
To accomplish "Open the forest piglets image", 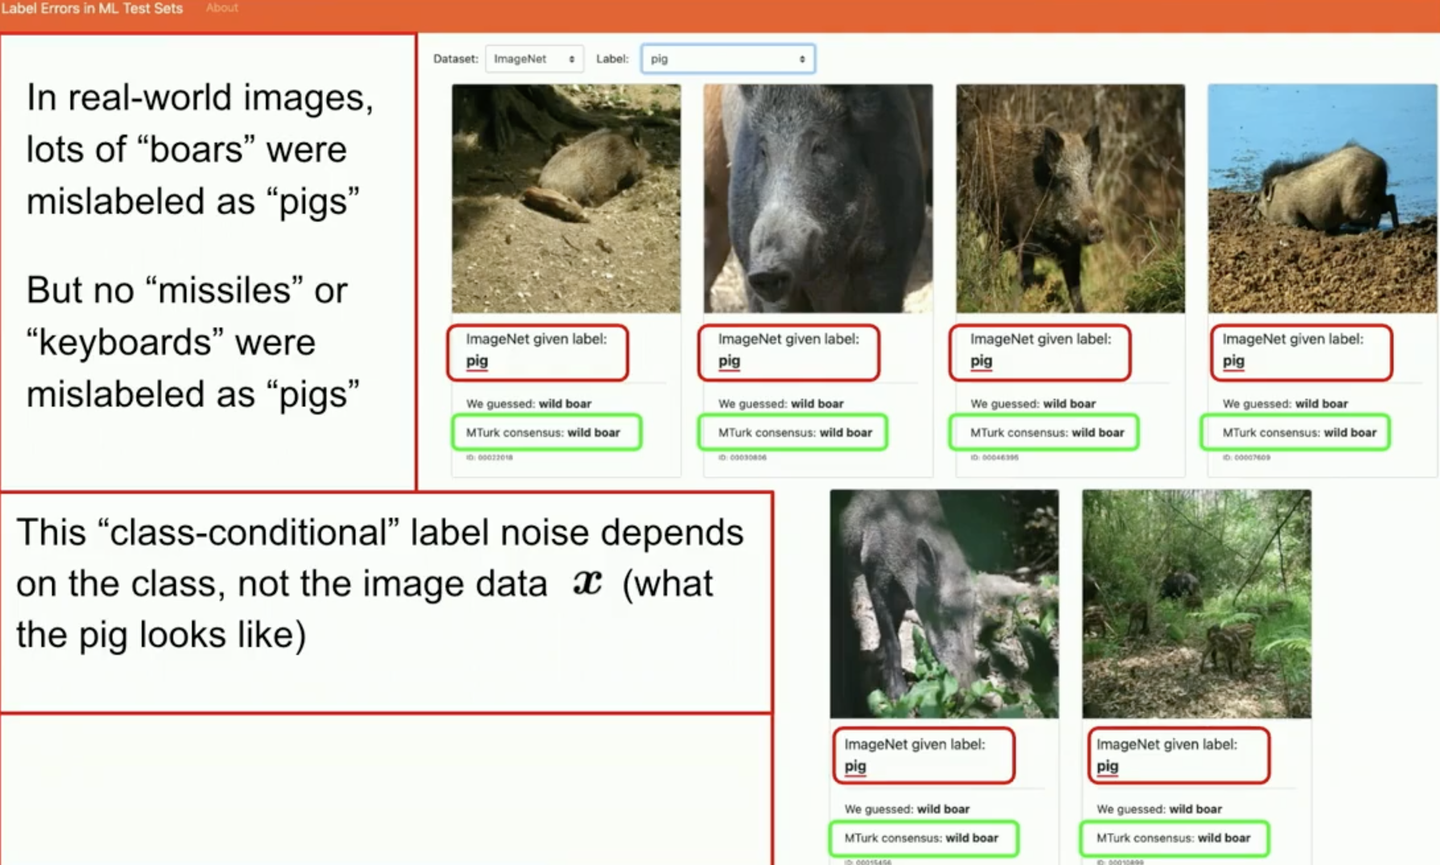I will point(1196,603).
